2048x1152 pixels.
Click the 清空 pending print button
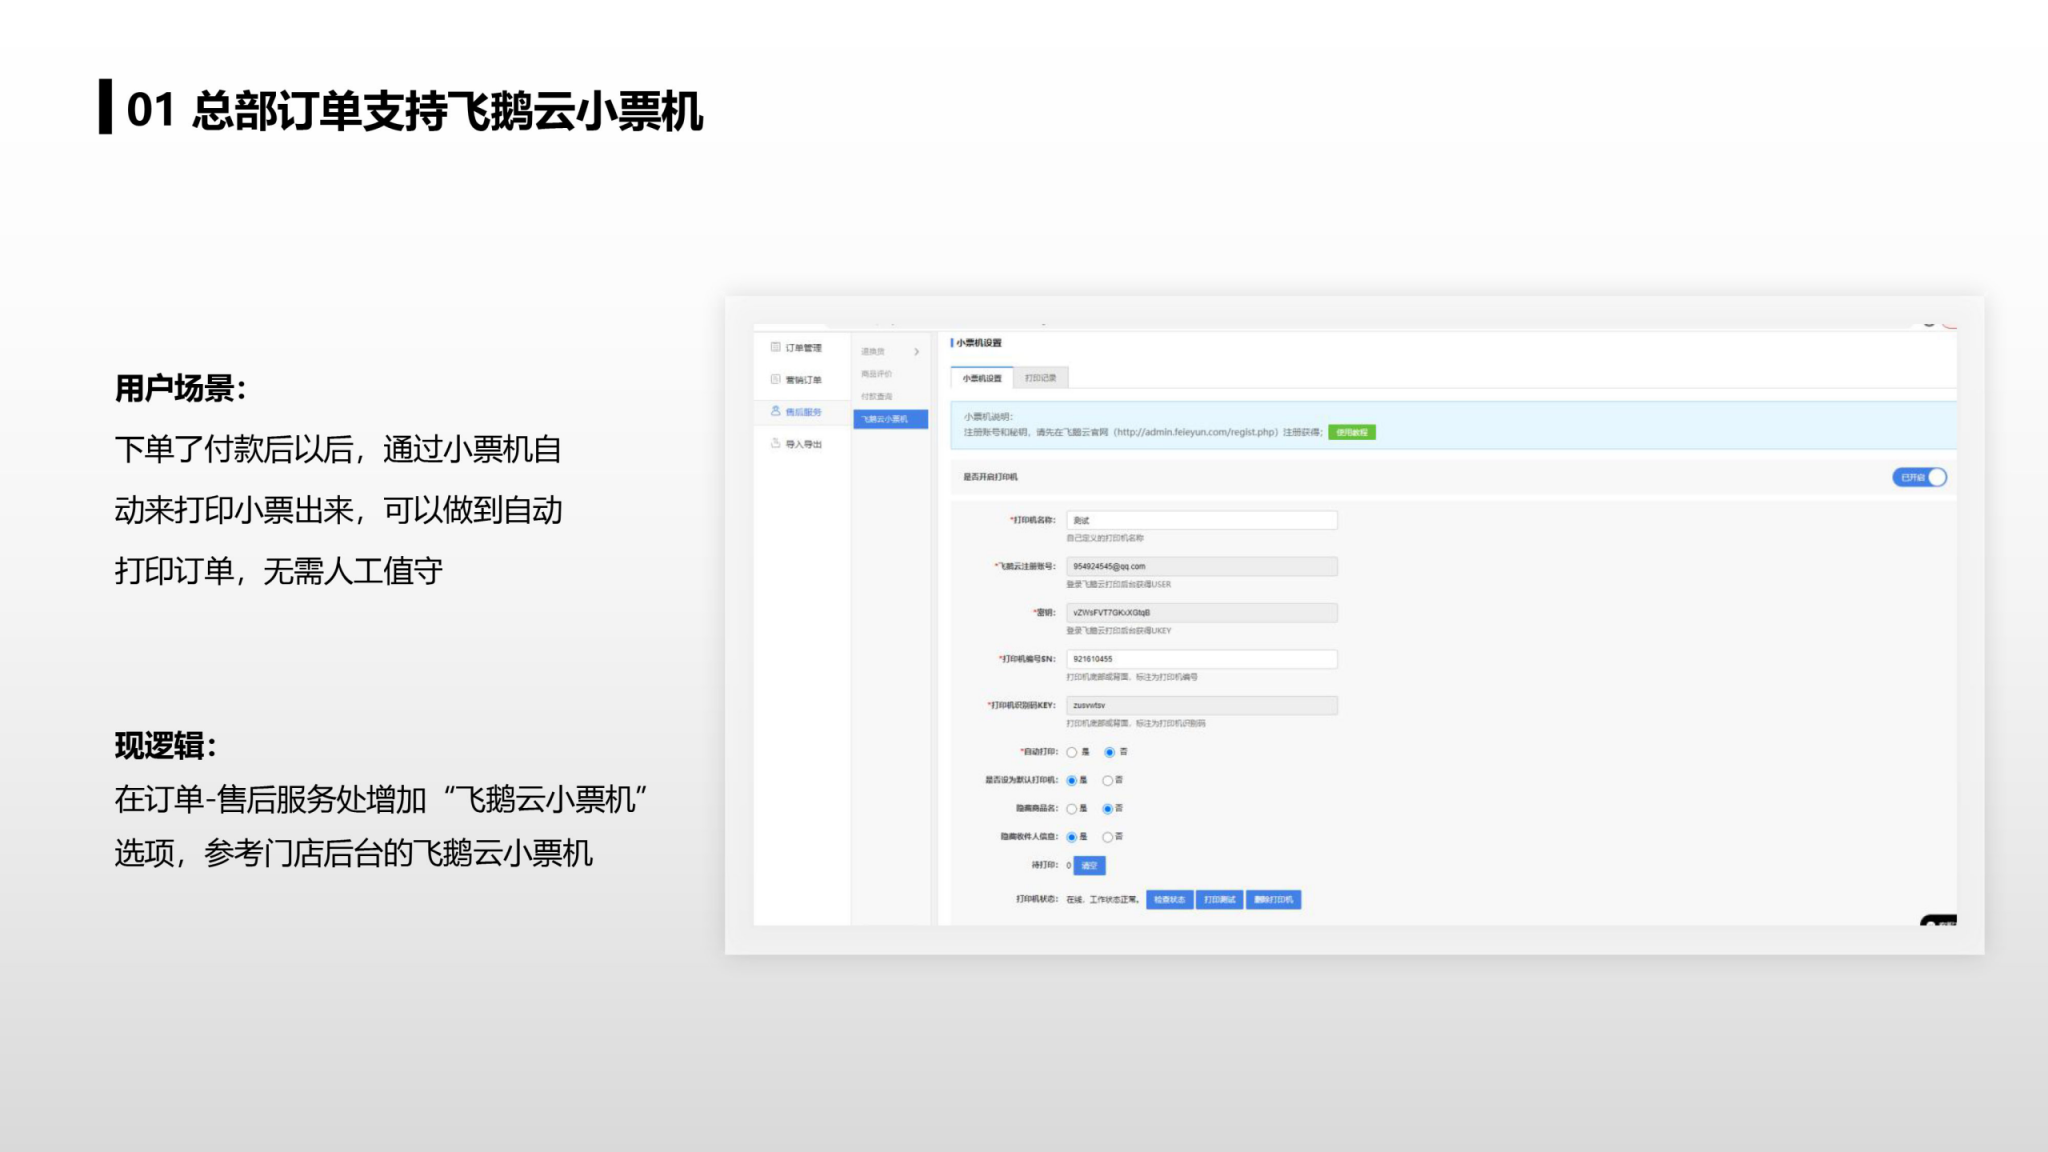coord(1089,865)
